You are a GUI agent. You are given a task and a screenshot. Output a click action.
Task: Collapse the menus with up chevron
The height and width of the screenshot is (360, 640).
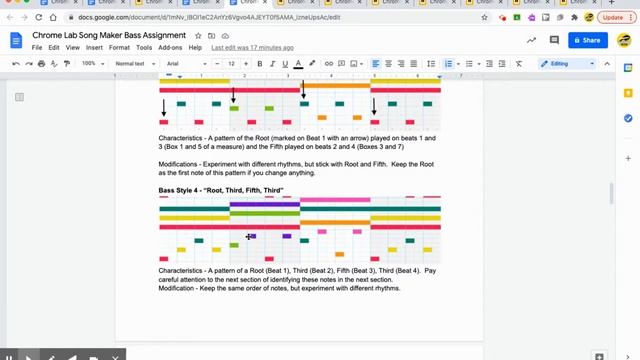[607, 64]
